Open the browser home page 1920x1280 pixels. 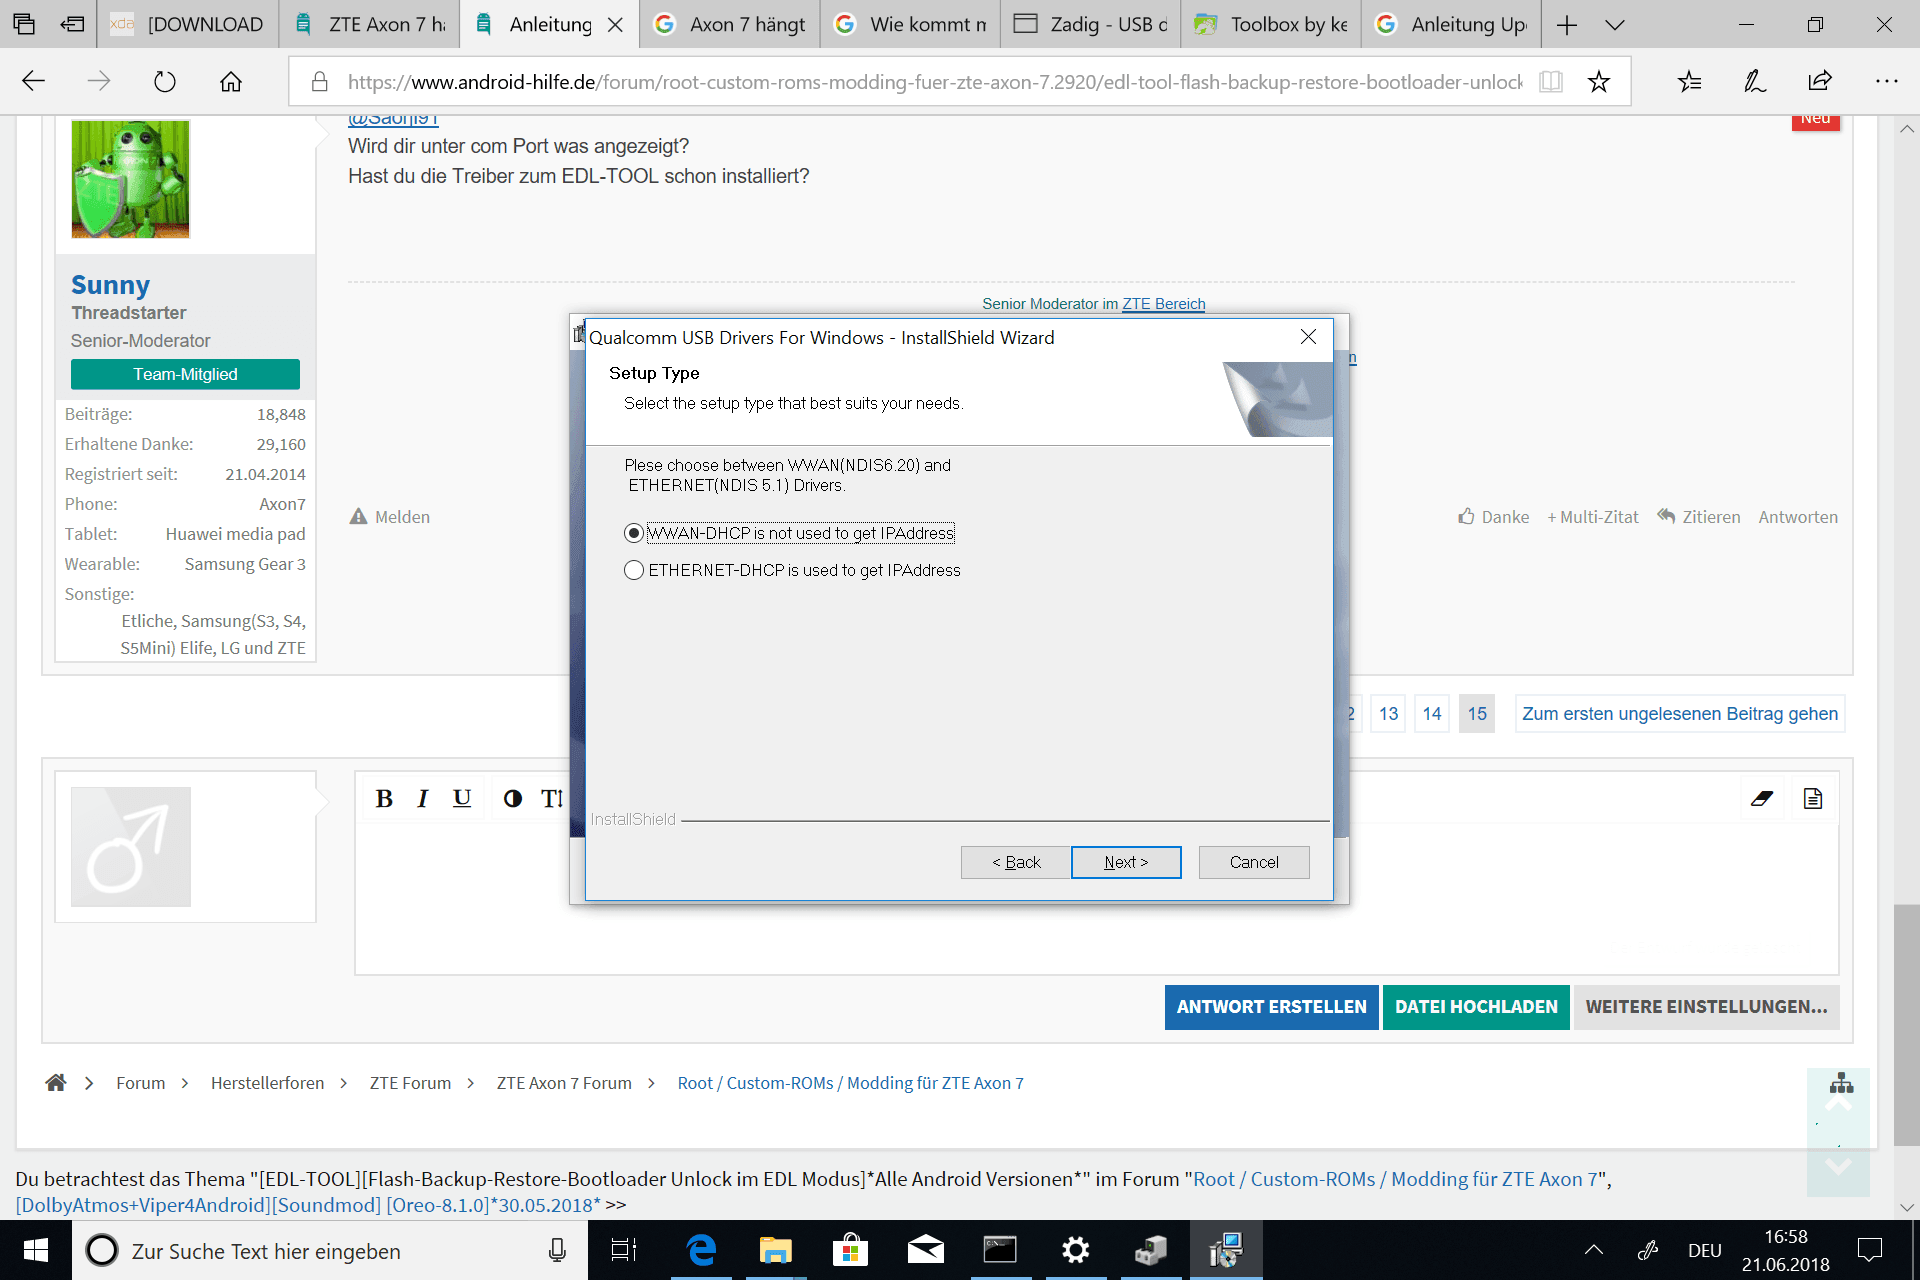[231, 81]
